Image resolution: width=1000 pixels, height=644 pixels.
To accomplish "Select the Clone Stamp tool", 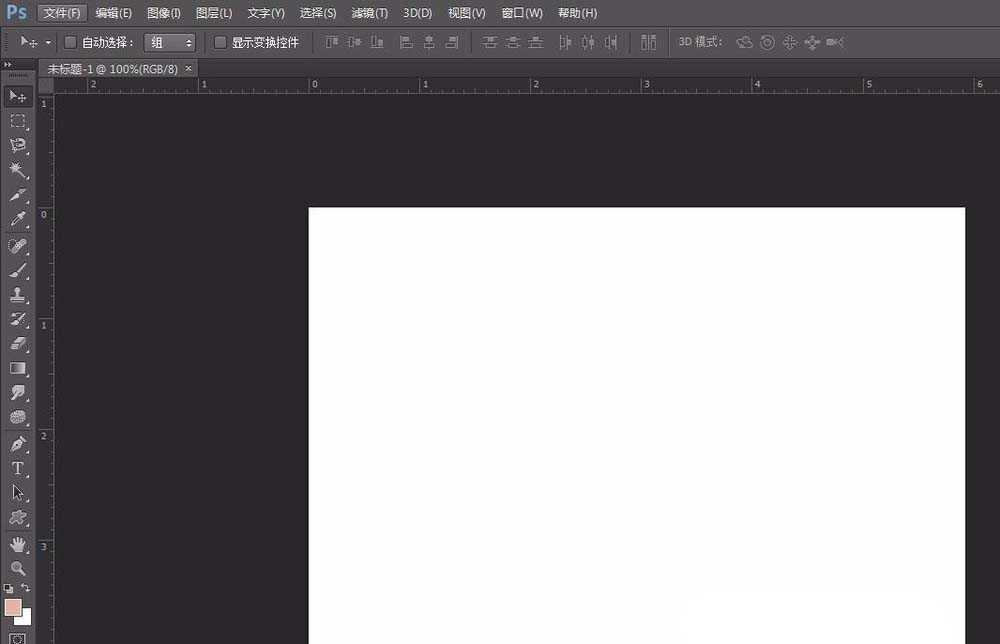I will click(x=18, y=295).
